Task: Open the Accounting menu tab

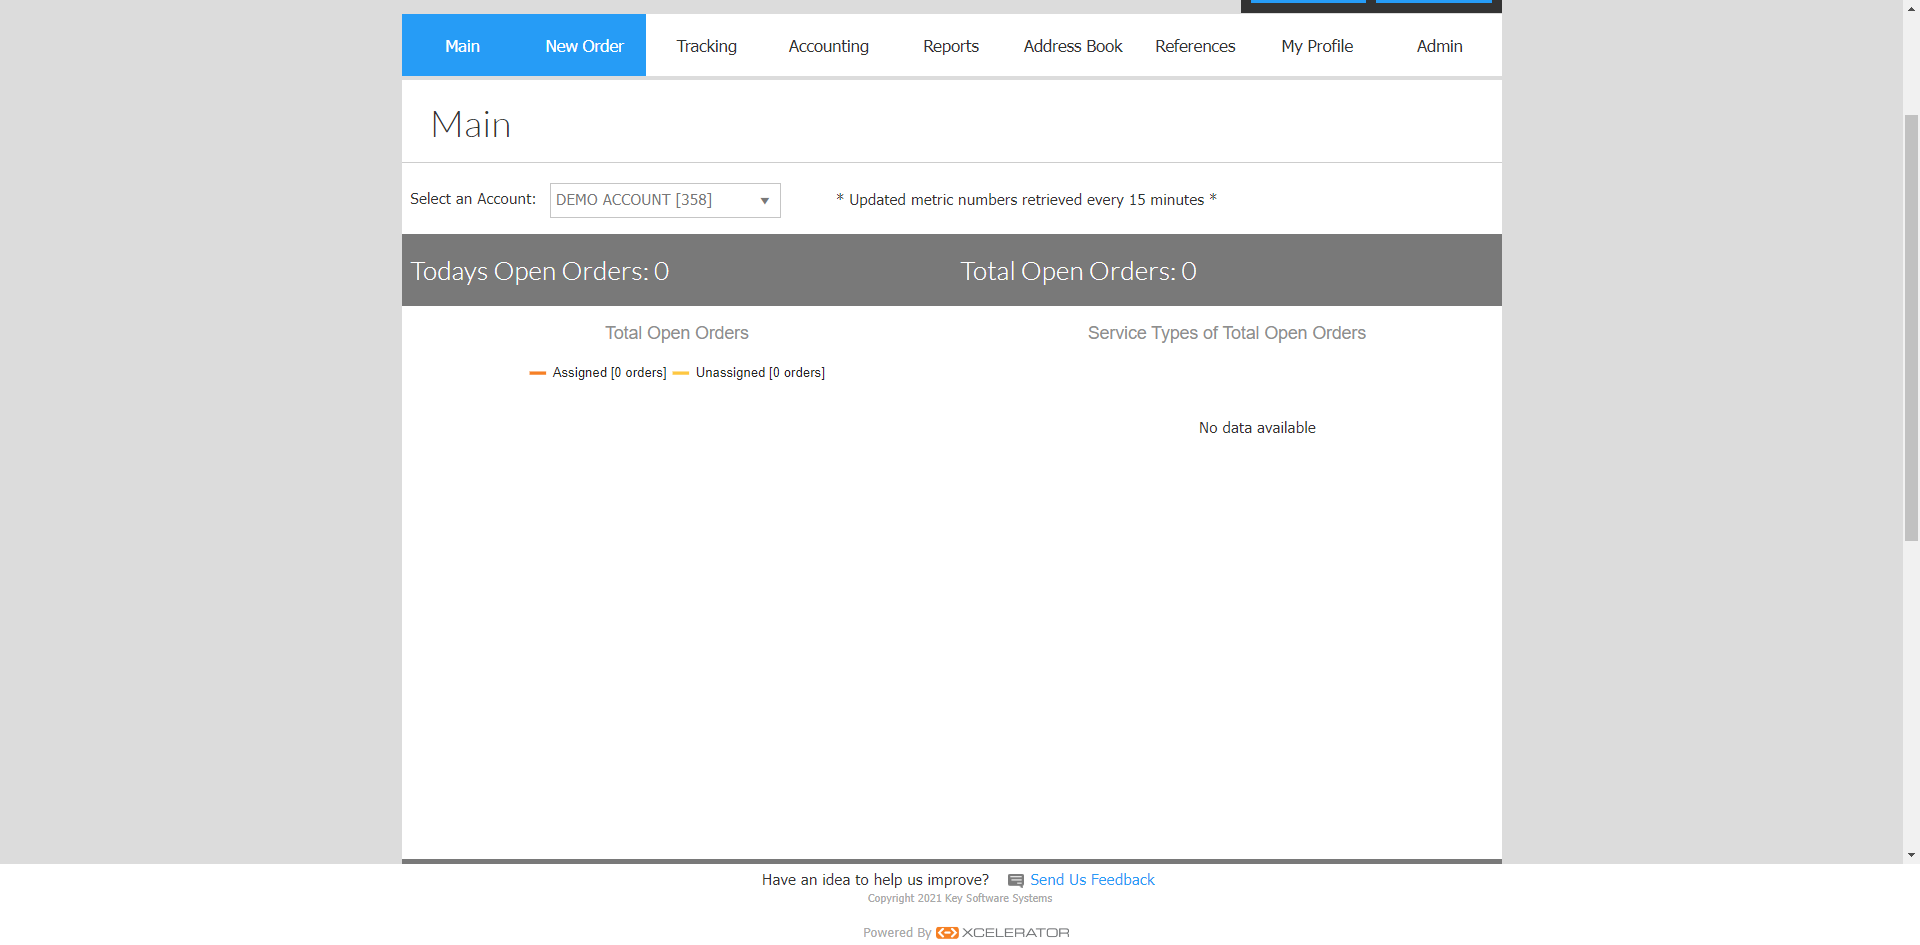Action: (828, 45)
